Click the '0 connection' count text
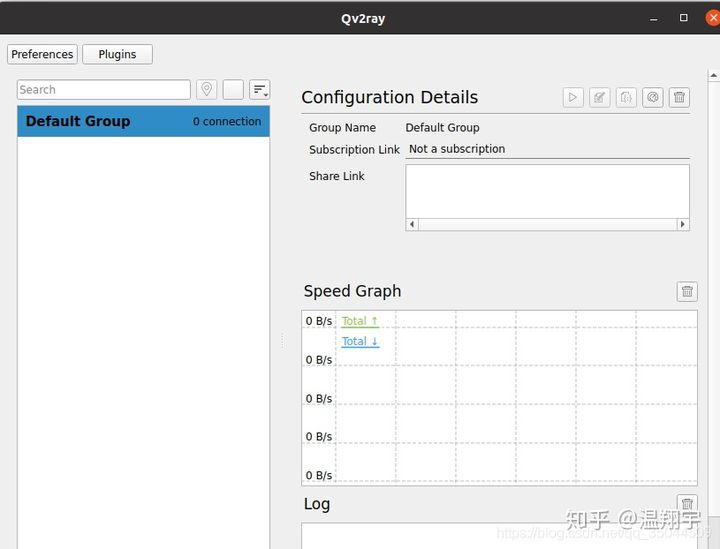 click(227, 122)
